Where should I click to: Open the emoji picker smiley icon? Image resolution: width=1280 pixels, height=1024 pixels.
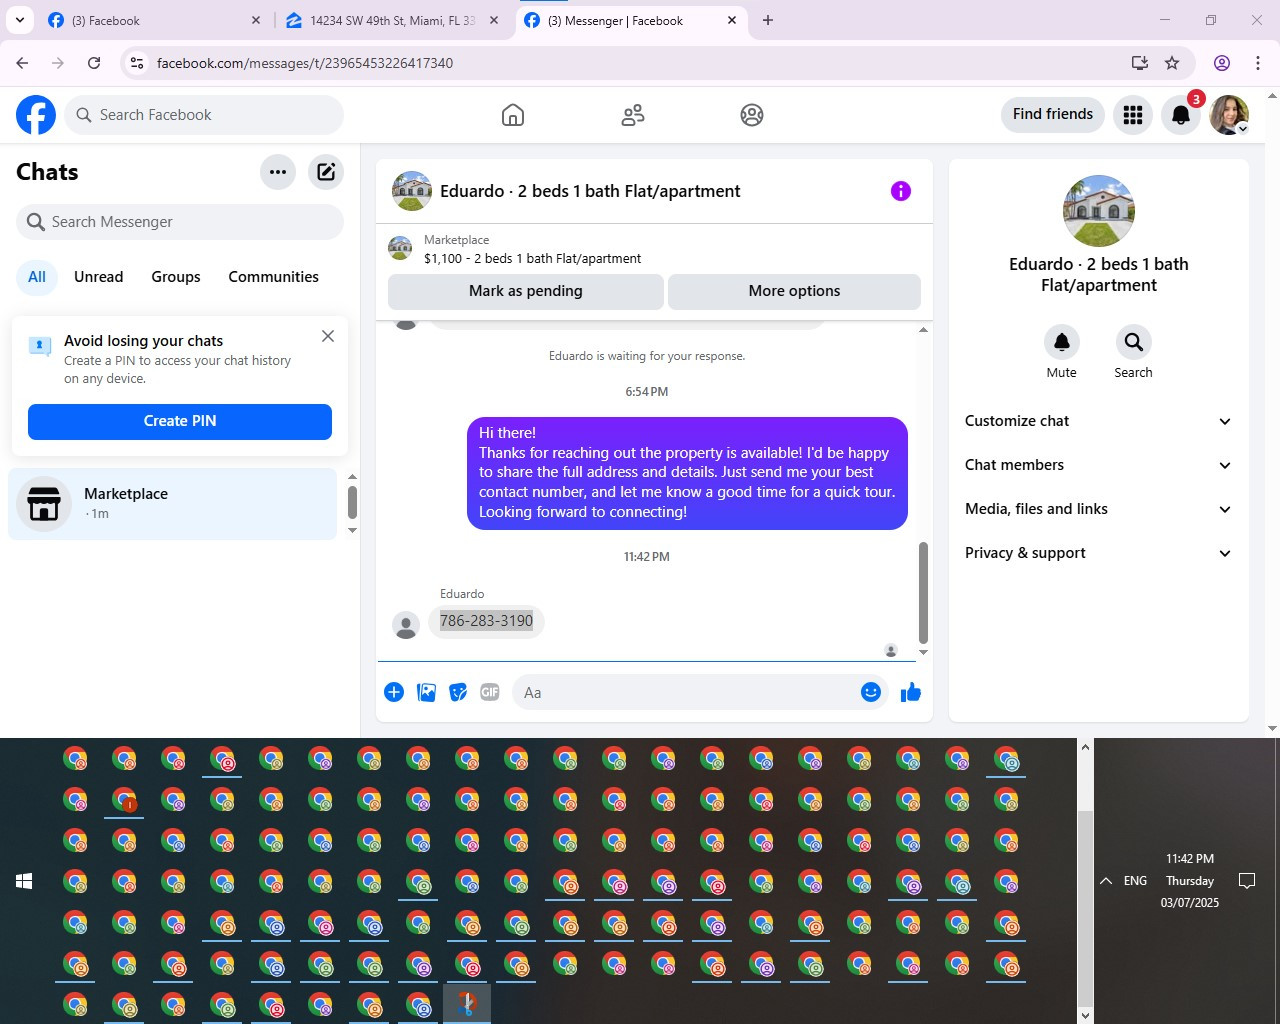[871, 692]
